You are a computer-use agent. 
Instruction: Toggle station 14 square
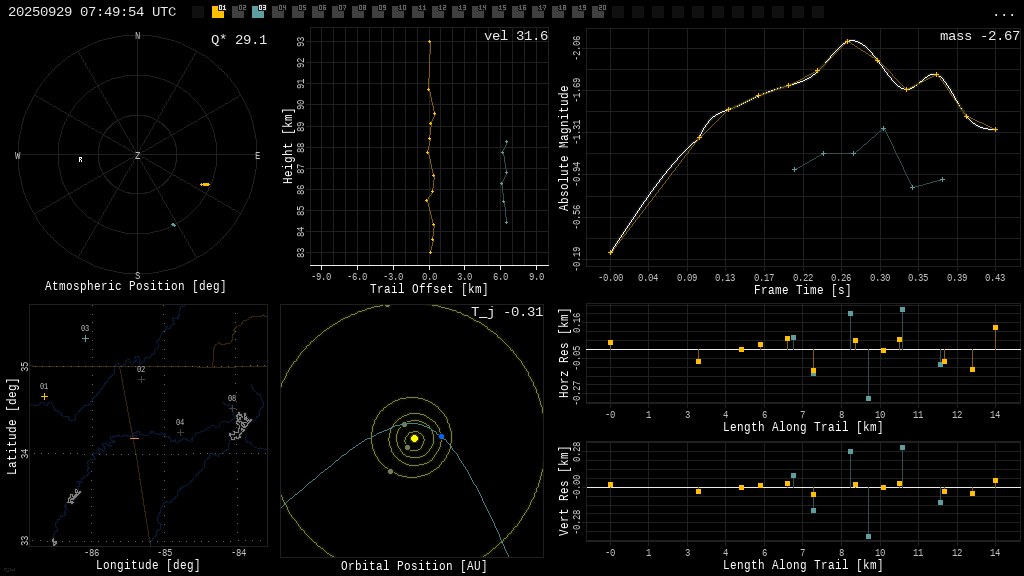point(478,12)
